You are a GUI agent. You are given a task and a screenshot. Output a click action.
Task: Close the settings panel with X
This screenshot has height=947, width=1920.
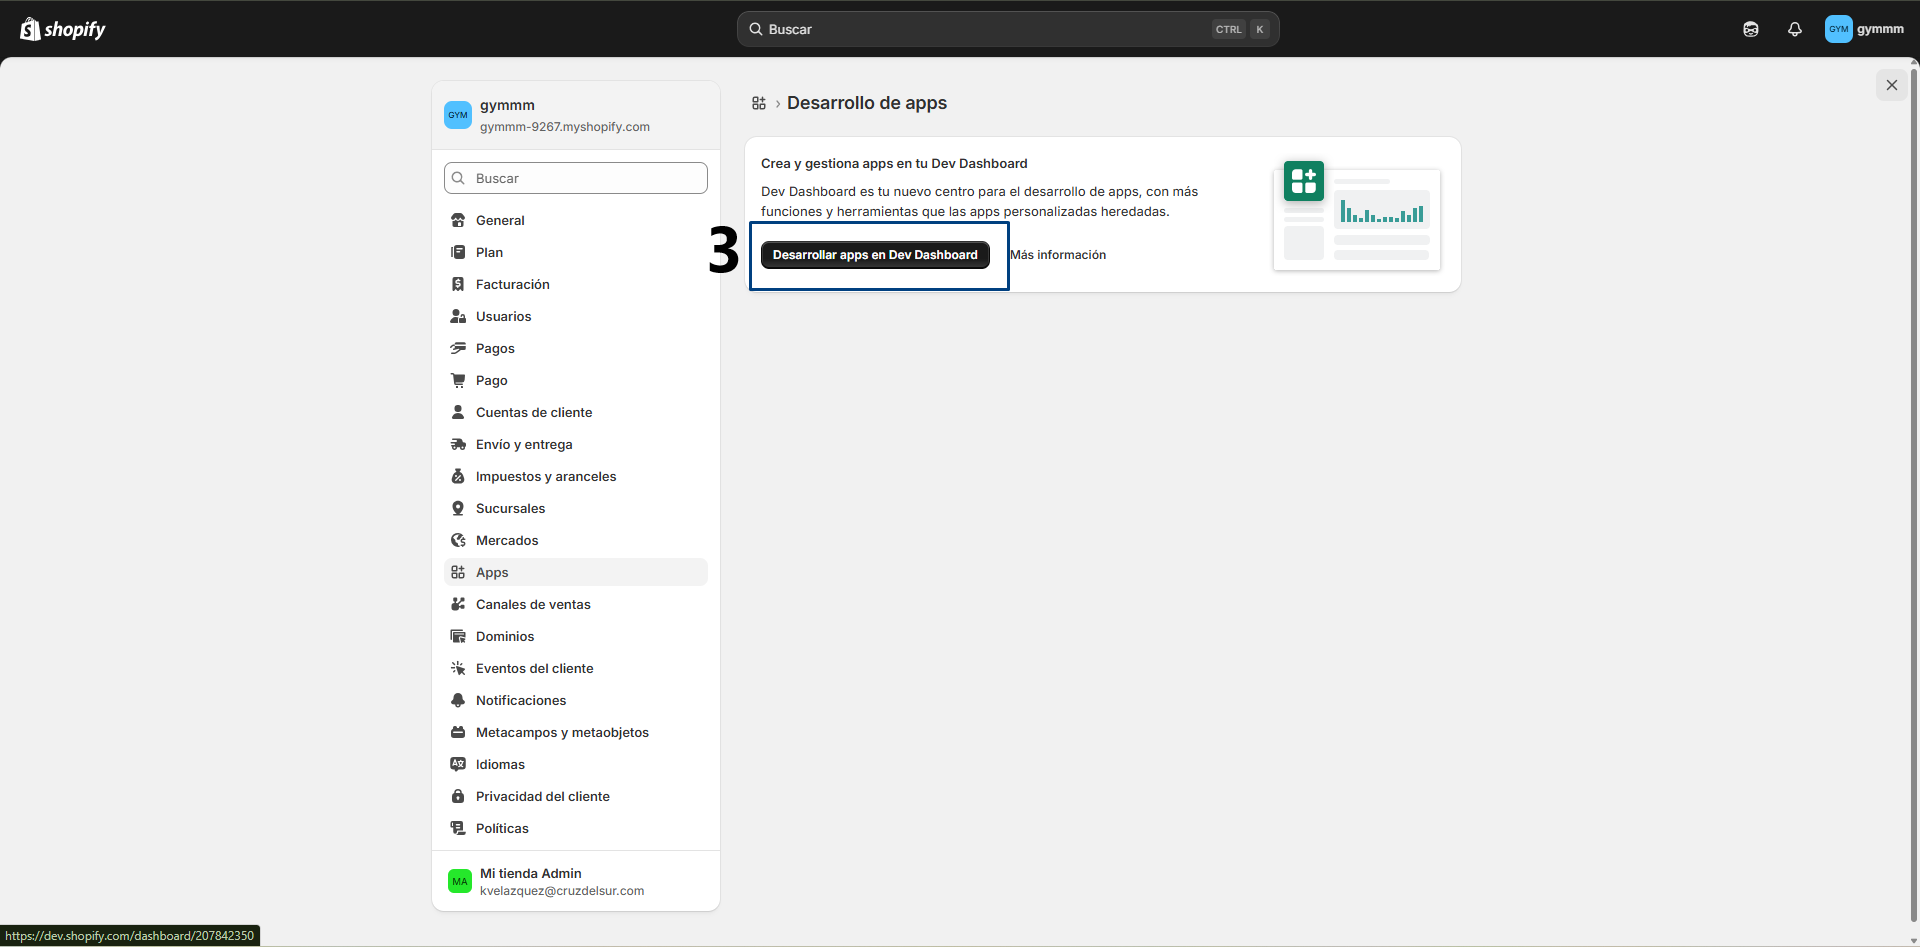coord(1891,85)
